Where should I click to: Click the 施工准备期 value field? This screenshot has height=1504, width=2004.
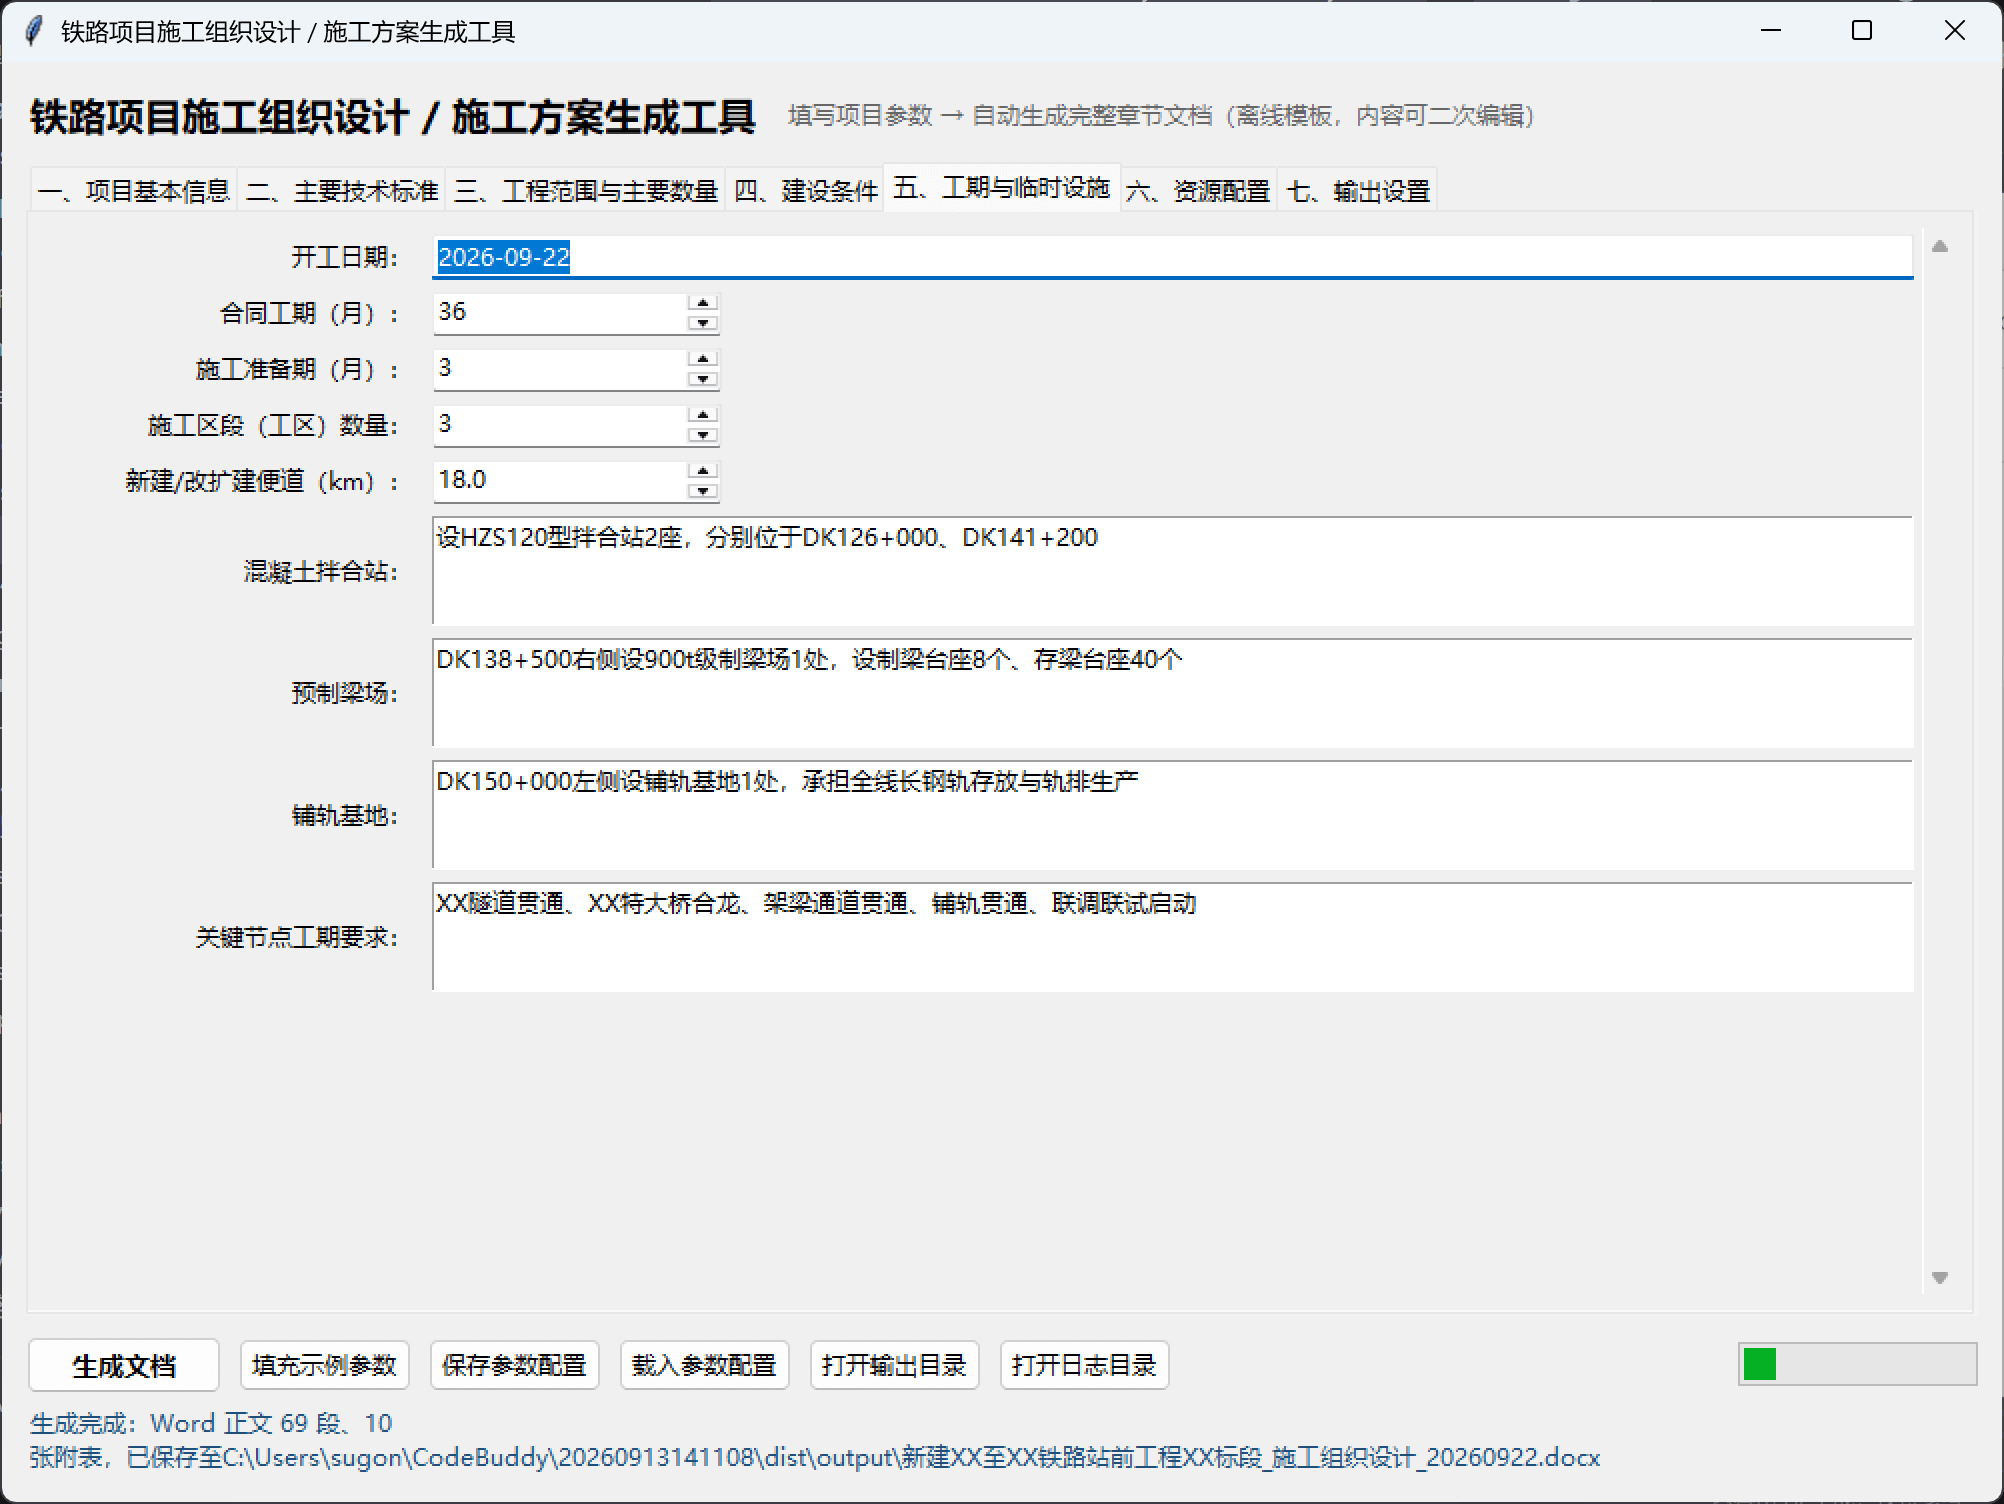560,369
